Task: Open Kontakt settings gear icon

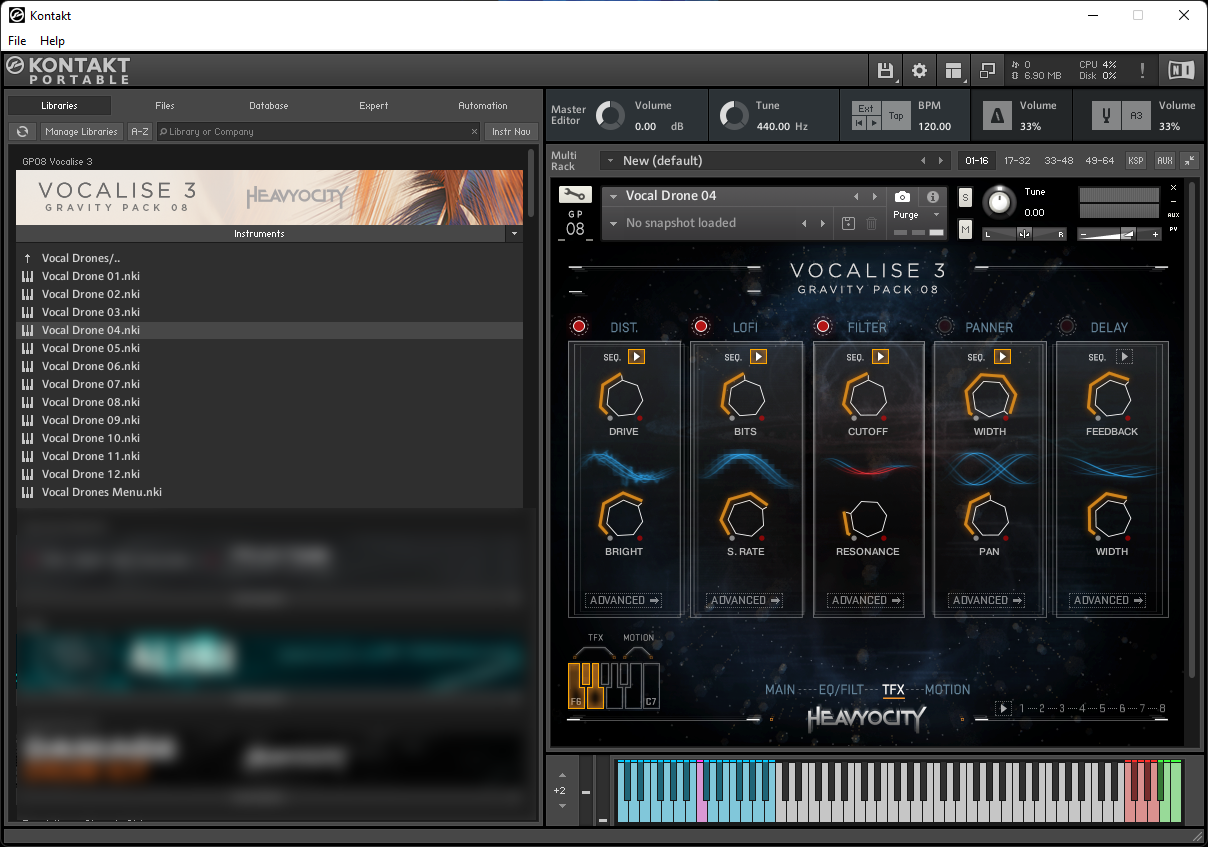Action: click(x=919, y=70)
